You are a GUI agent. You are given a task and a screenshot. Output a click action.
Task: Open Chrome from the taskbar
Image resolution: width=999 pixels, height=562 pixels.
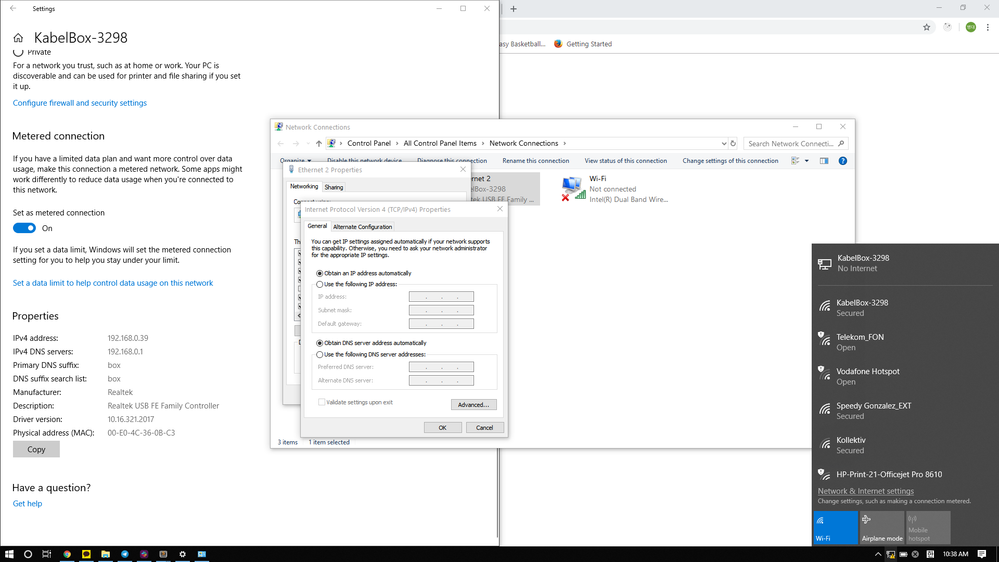(67, 554)
